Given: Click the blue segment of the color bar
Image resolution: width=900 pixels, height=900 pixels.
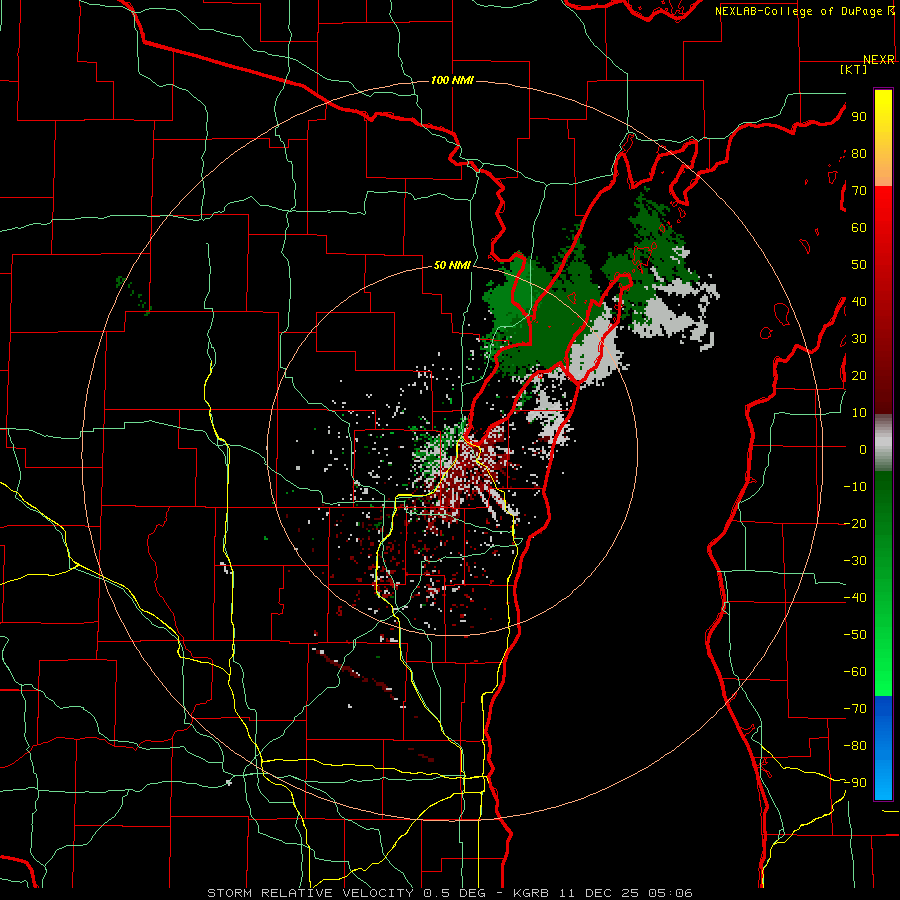Looking at the screenshot, I should point(883,748).
